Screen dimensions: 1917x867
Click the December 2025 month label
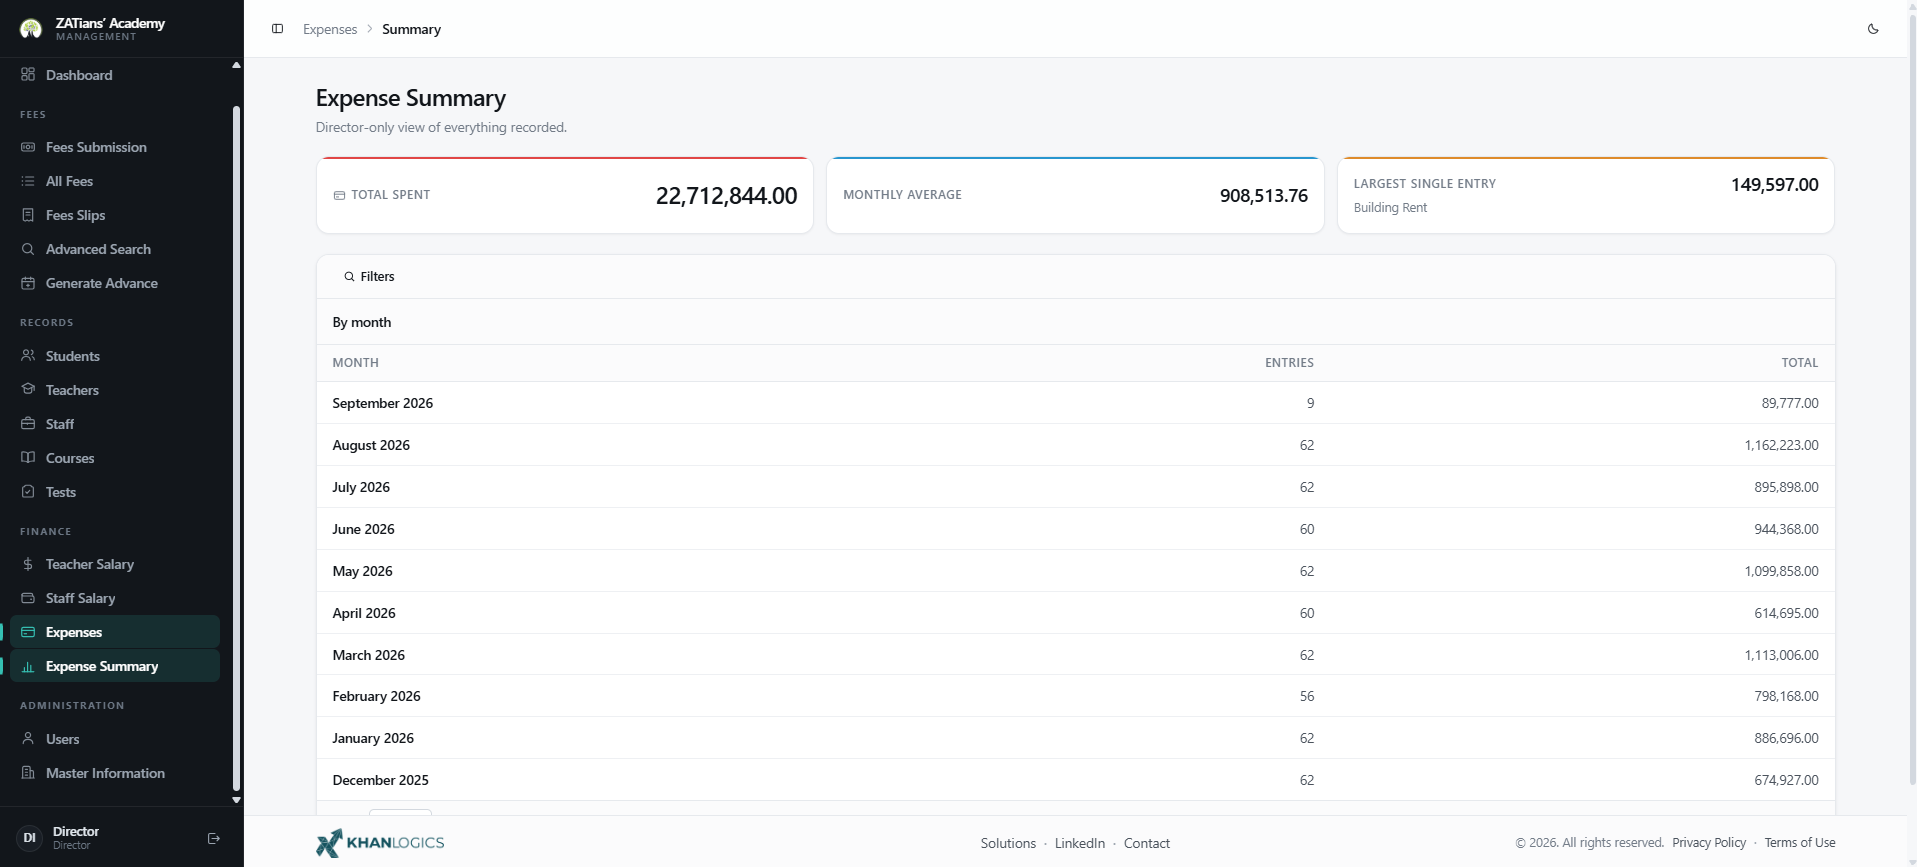[x=380, y=780]
